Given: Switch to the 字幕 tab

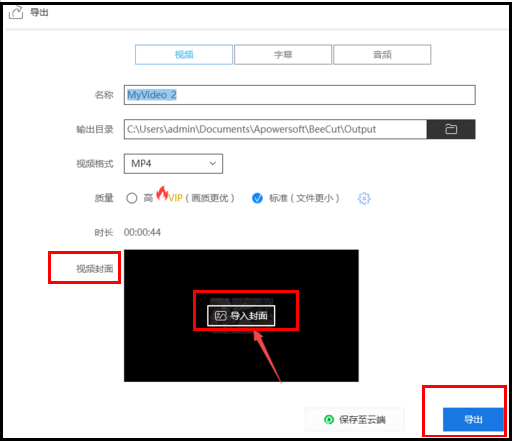Looking at the screenshot, I should pyautogui.click(x=283, y=54).
